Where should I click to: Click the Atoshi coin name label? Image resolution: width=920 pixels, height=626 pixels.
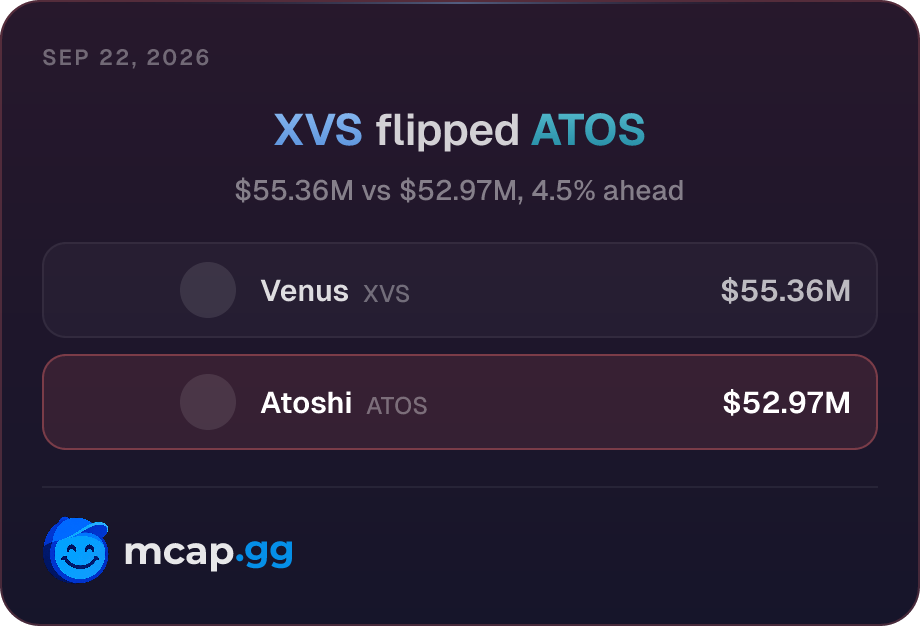[x=306, y=402]
